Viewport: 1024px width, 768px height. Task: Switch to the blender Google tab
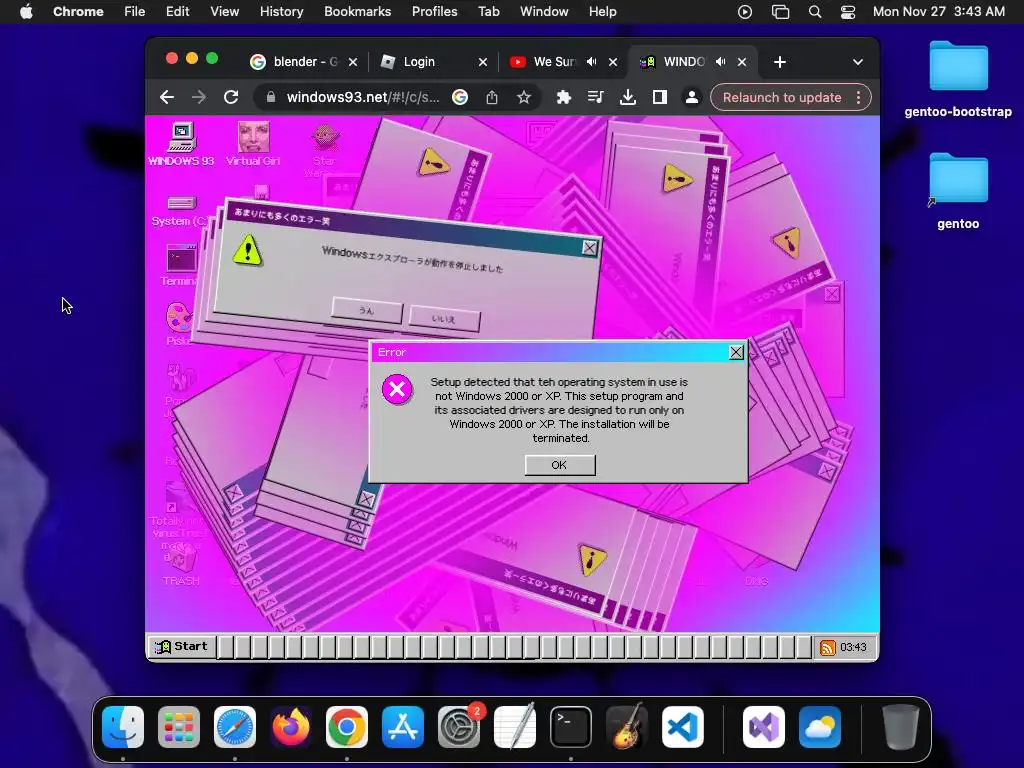point(304,61)
